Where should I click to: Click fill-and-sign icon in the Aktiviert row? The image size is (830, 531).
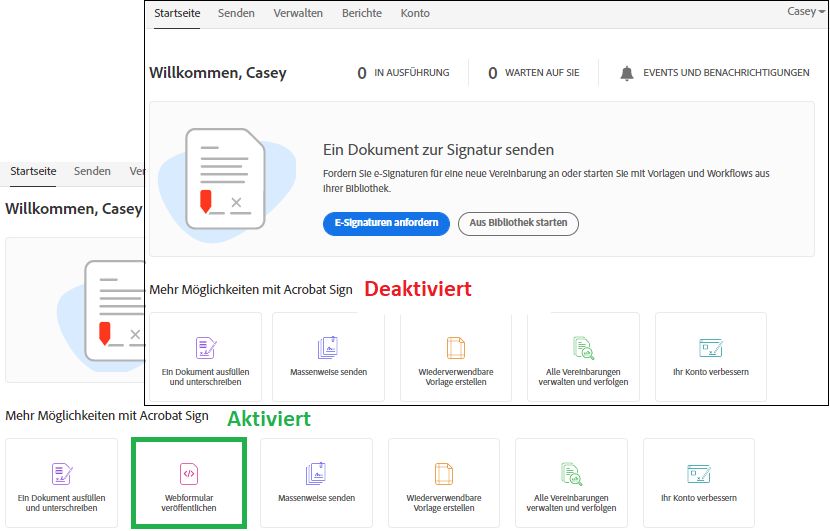pos(61,474)
